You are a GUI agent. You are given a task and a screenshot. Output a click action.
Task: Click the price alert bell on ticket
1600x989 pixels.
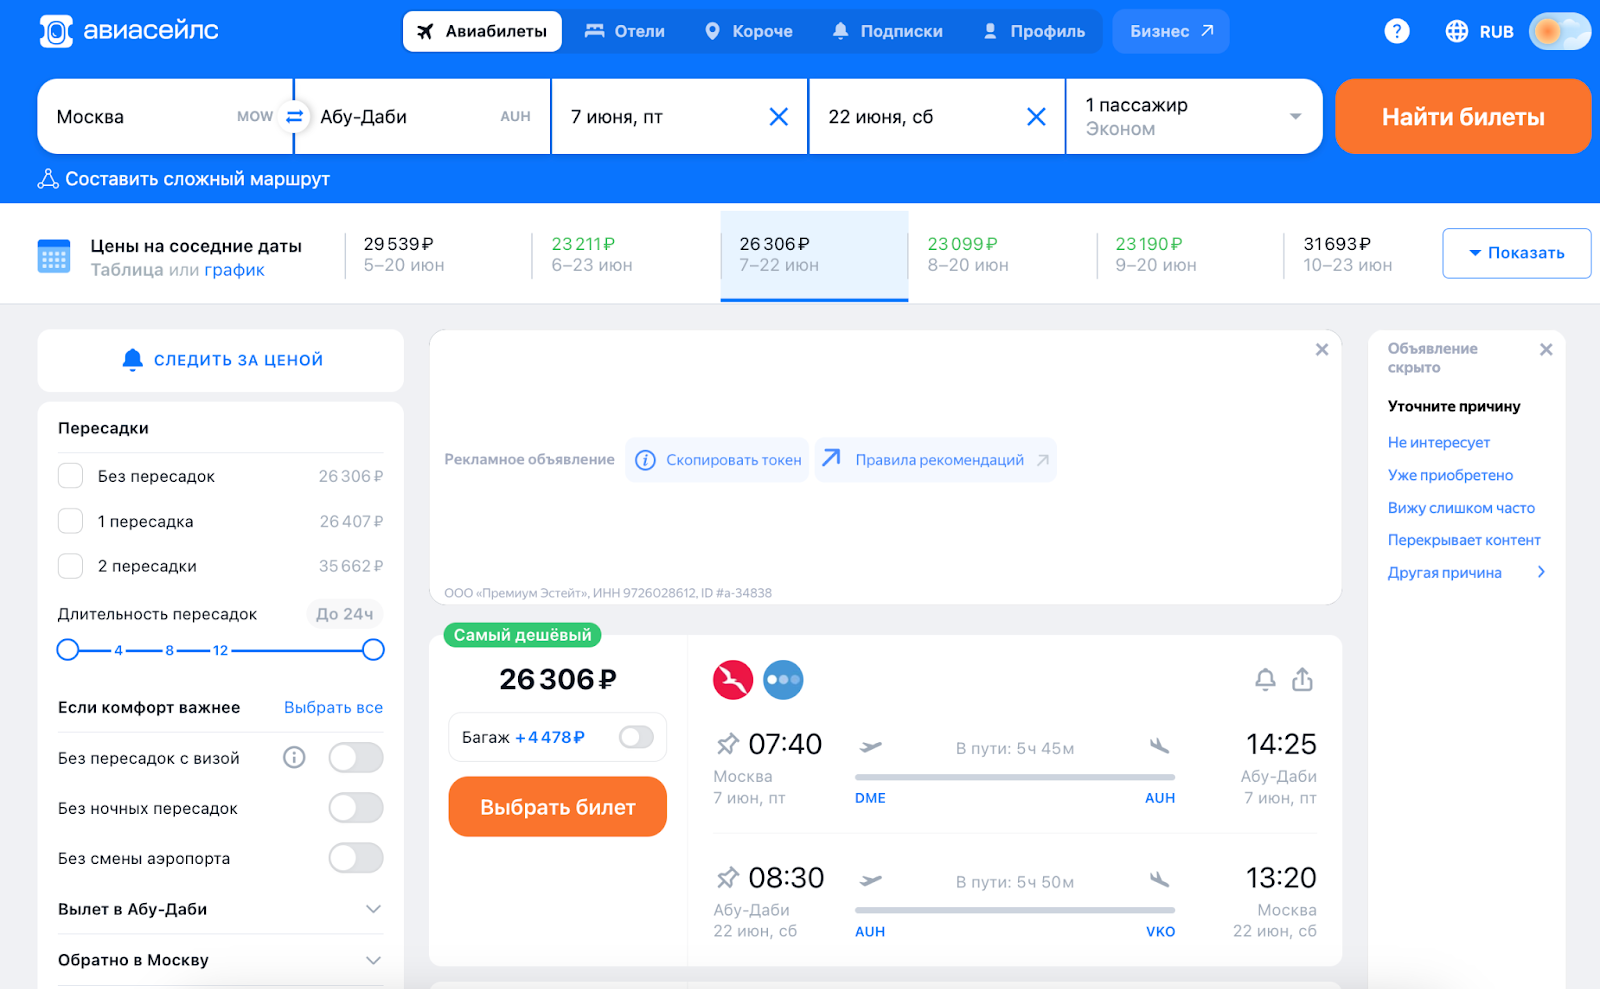[x=1265, y=680]
